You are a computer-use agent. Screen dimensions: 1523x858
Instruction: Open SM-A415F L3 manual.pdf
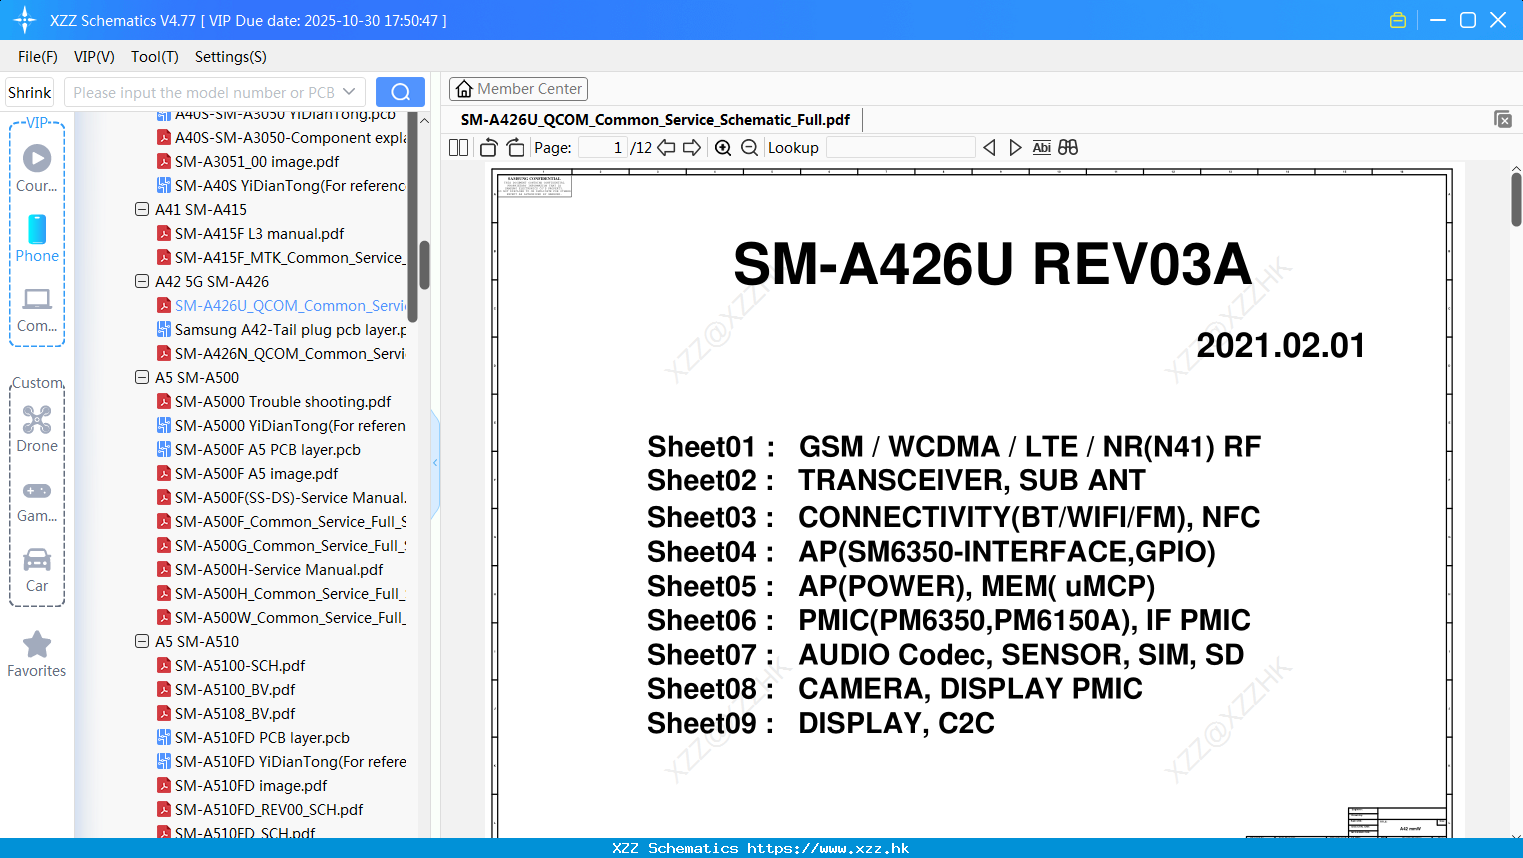pos(250,234)
